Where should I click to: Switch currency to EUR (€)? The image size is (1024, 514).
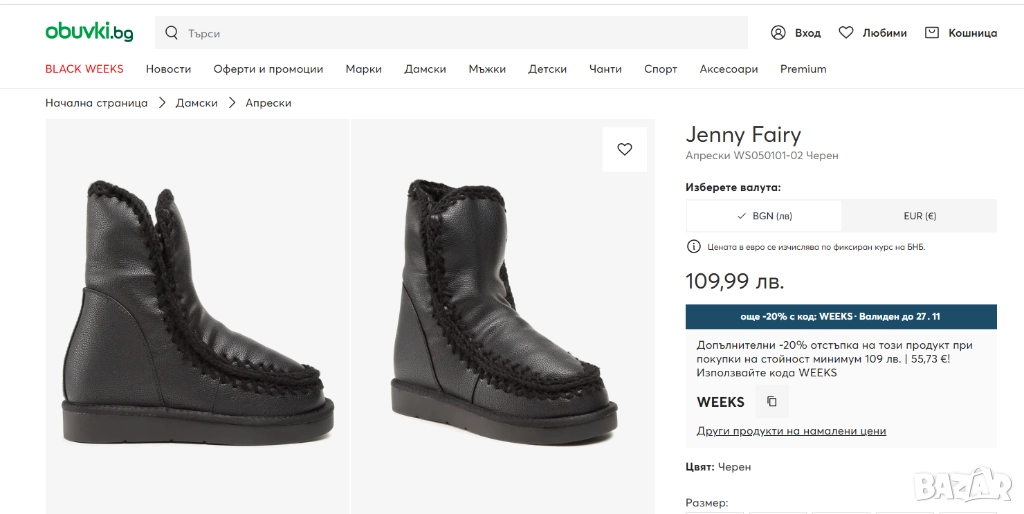(919, 216)
